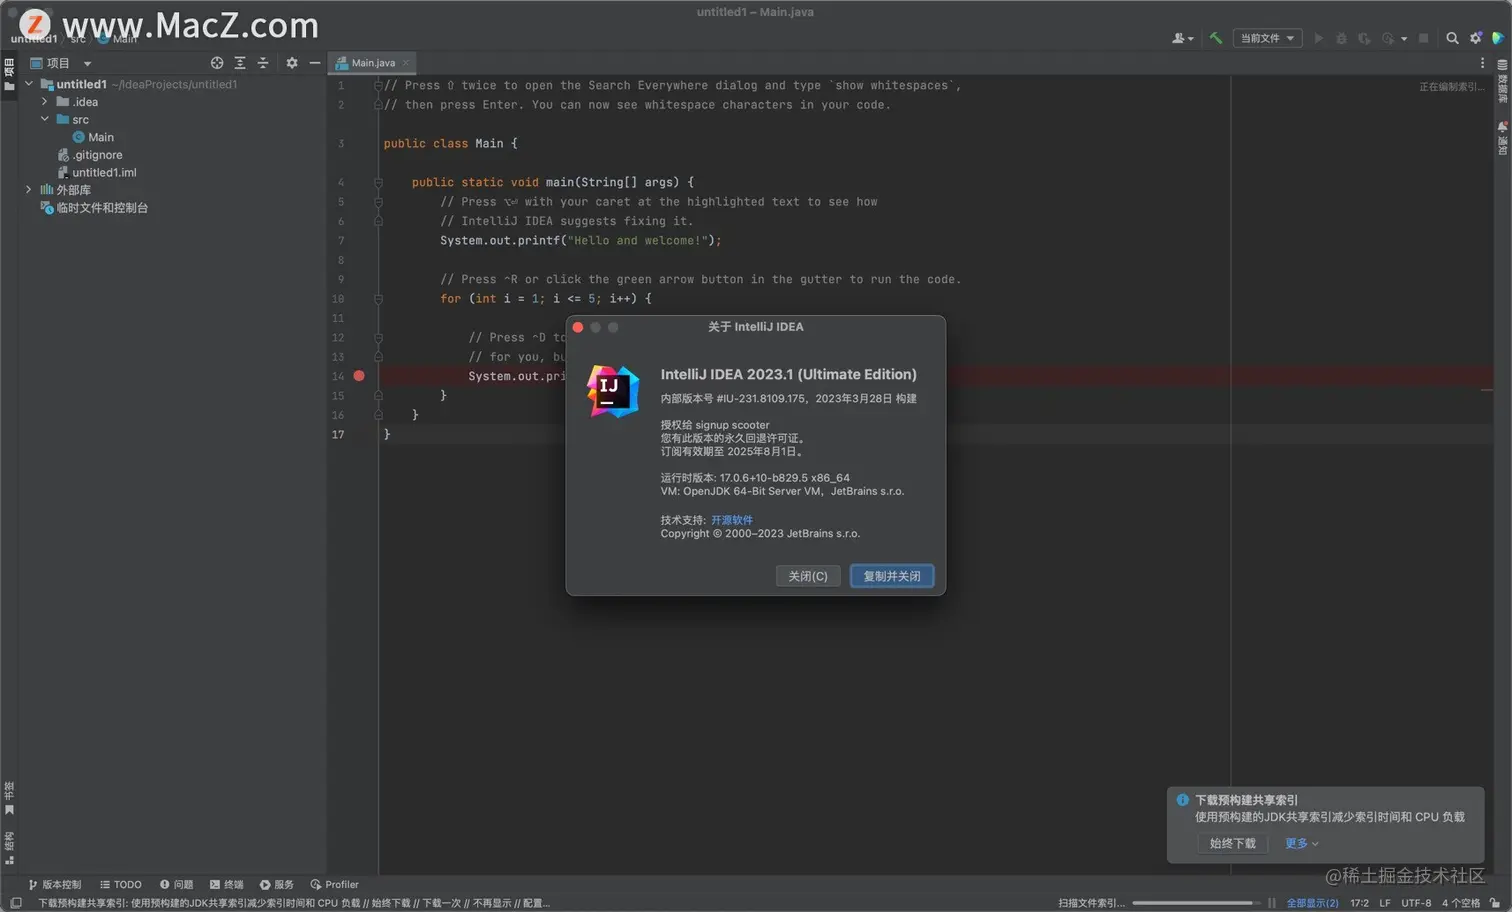This screenshot has height=912, width=1512.
Task: Pause the indexing process with pause icon
Action: coord(1272,903)
